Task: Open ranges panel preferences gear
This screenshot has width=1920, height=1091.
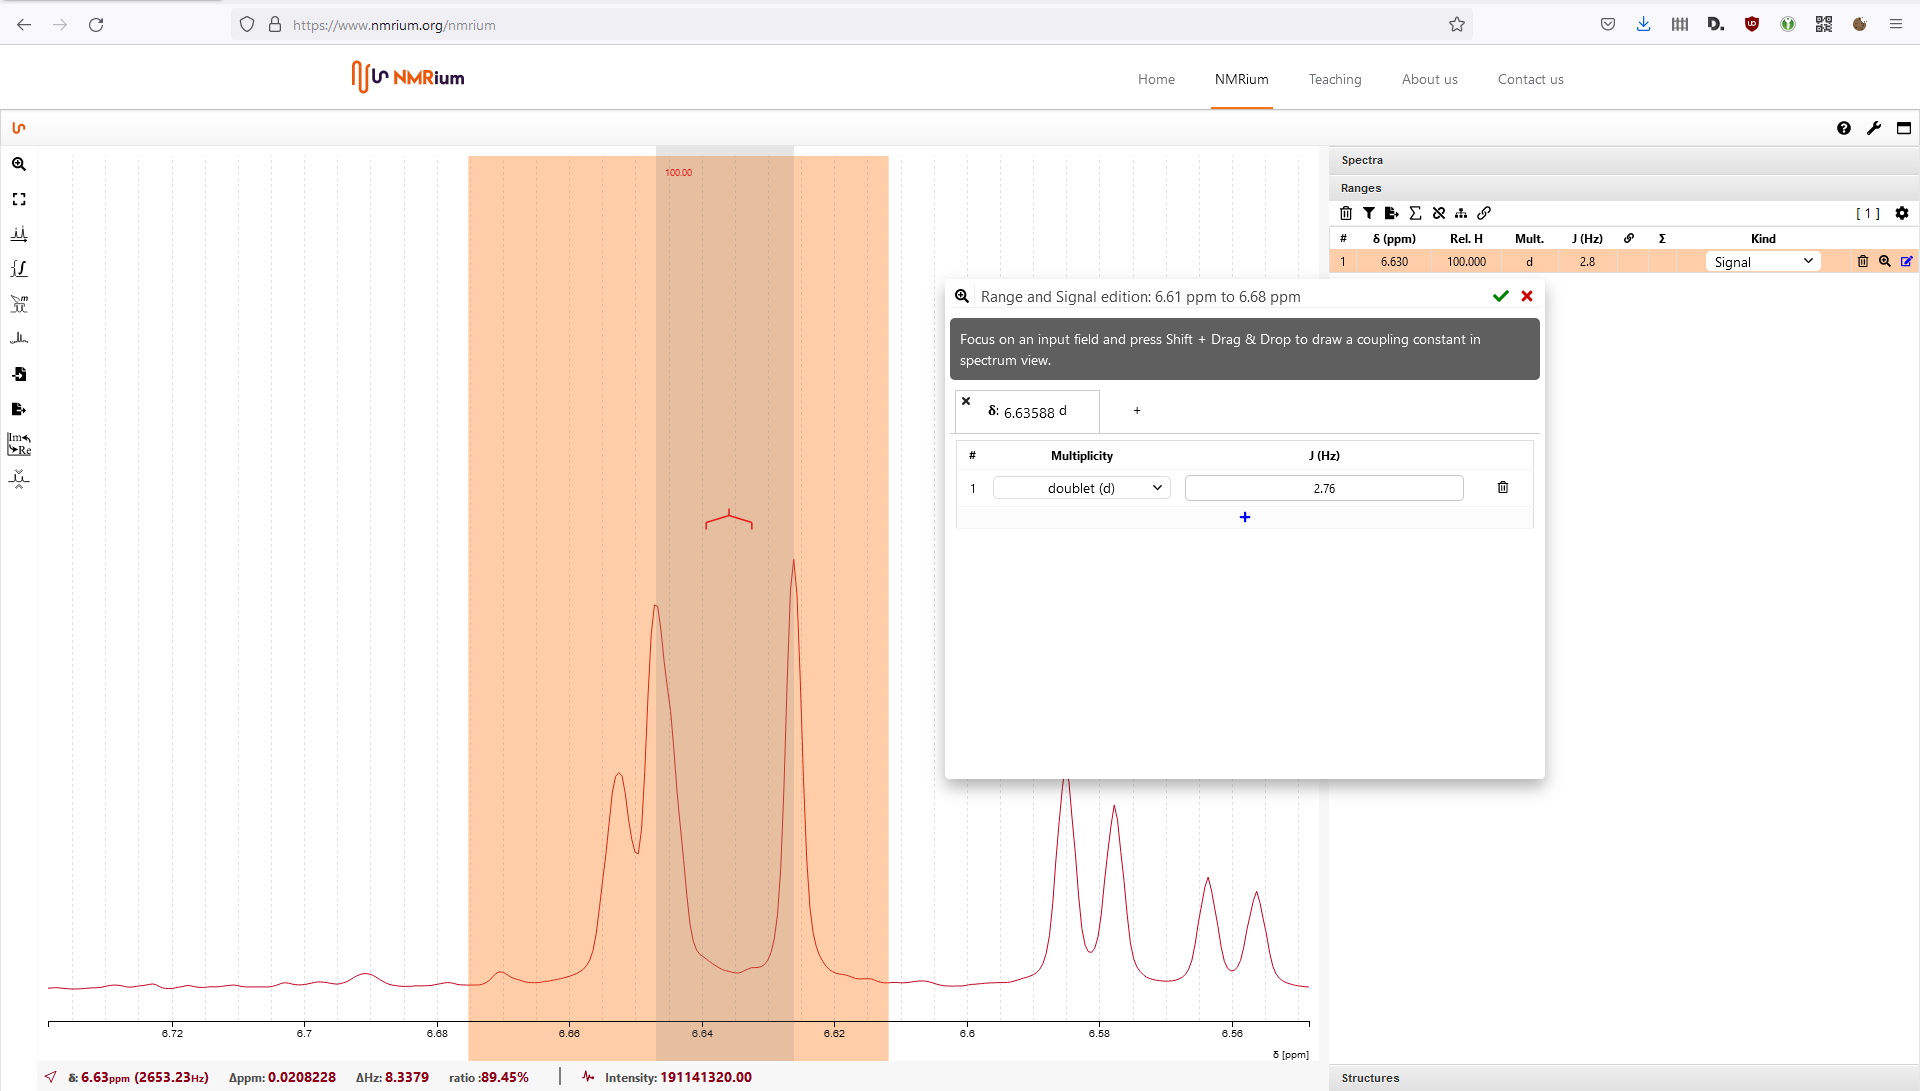Action: coord(1902,213)
